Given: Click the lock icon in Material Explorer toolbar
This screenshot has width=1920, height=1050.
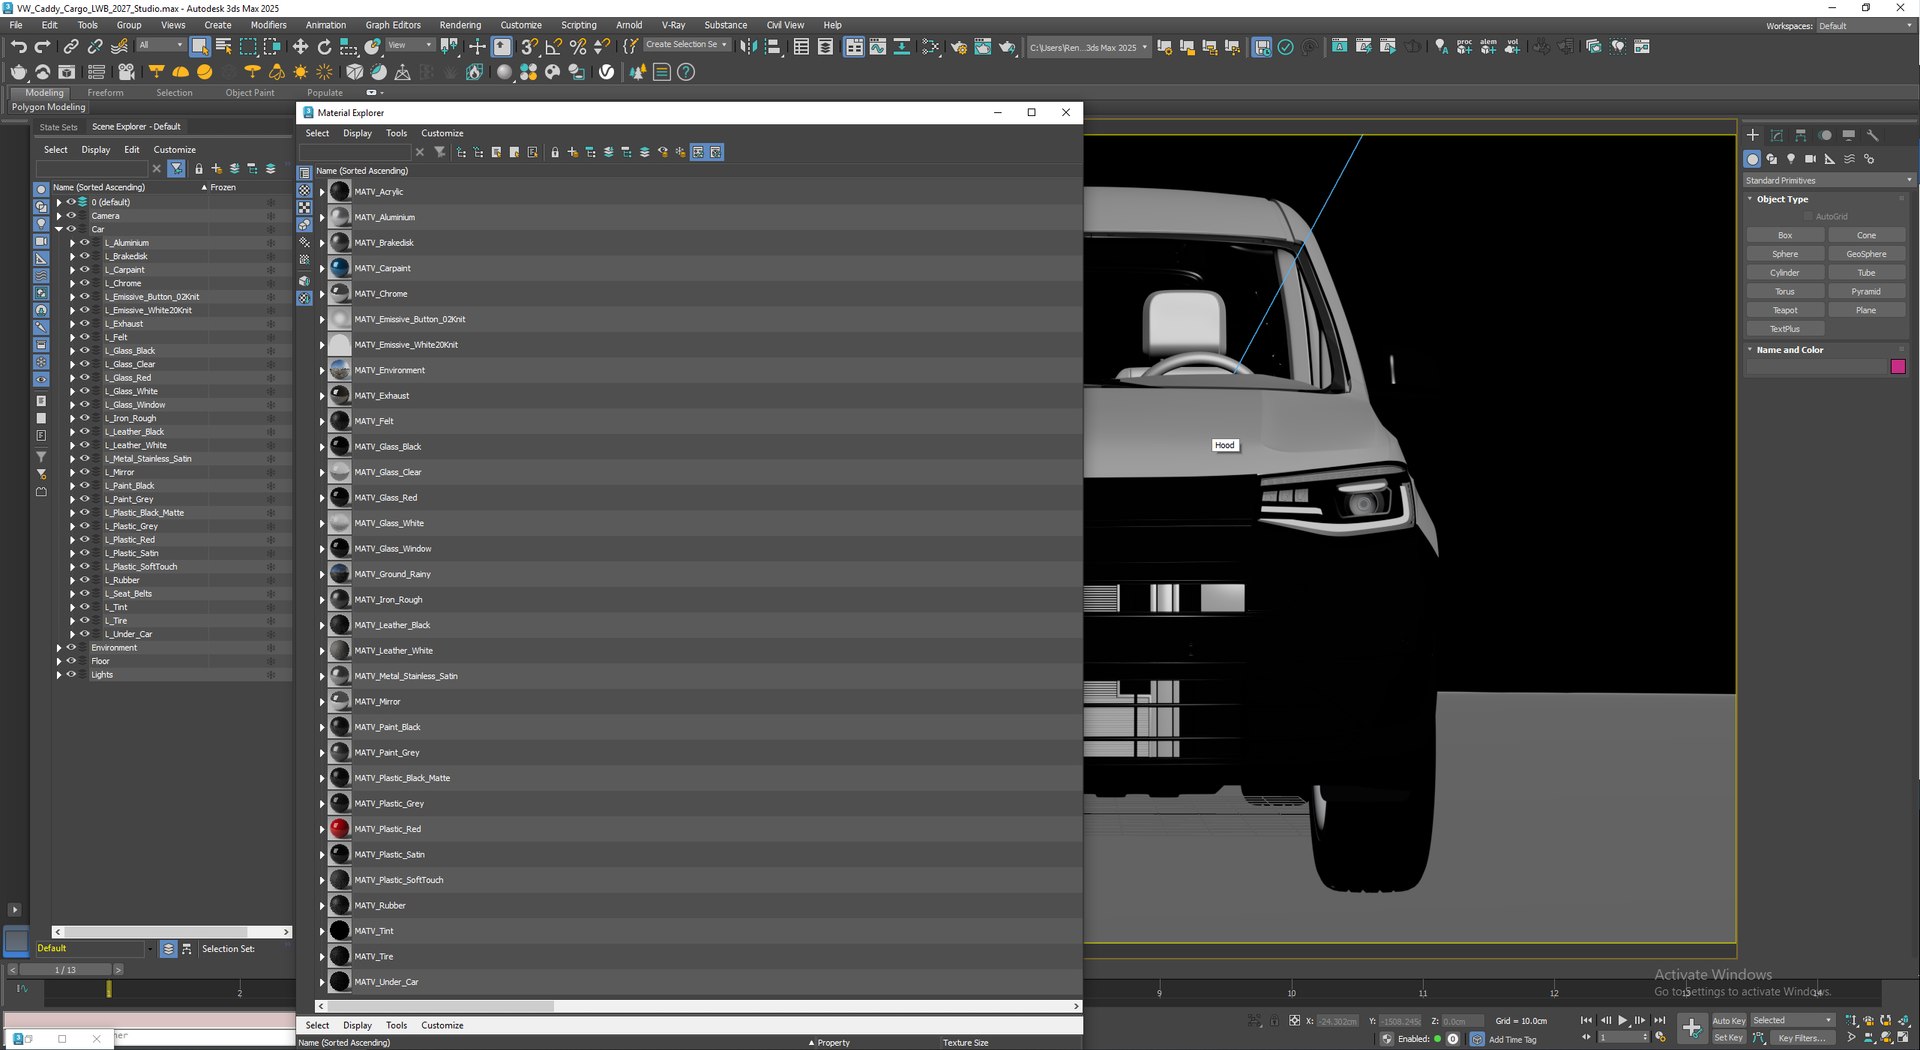Looking at the screenshot, I should (555, 152).
